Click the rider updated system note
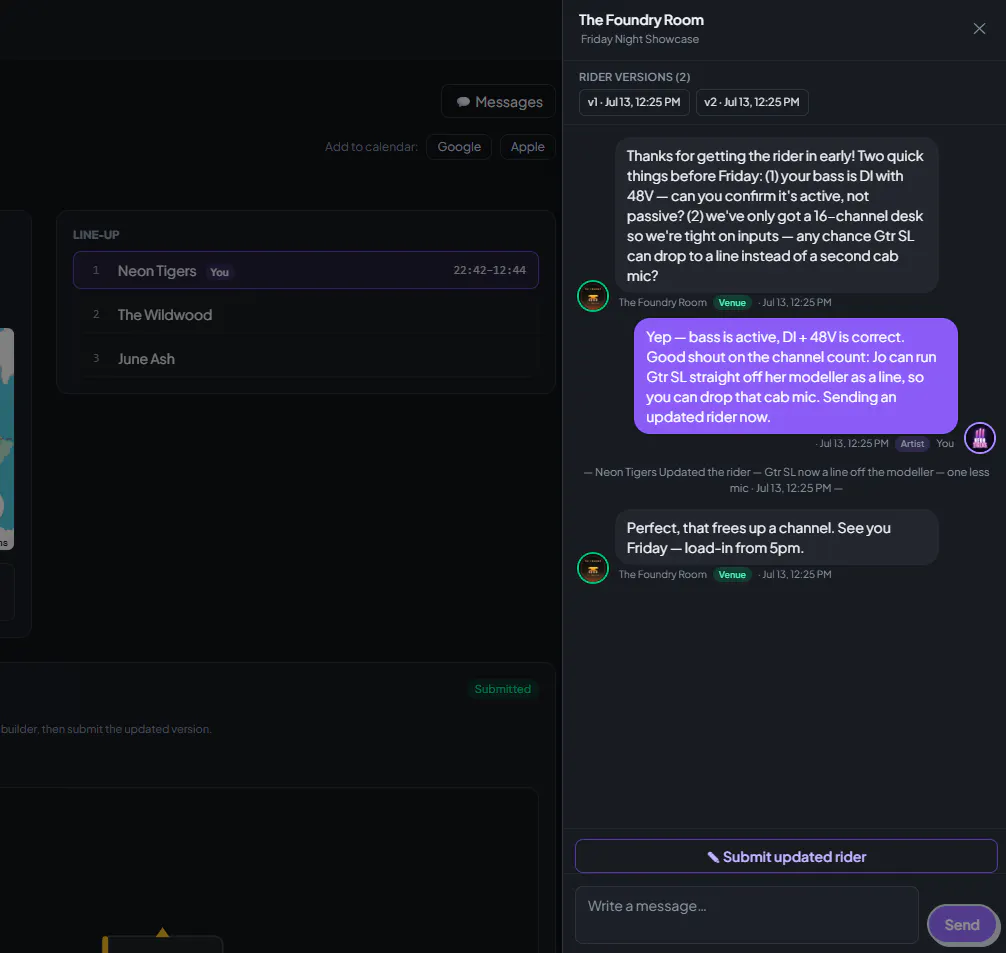This screenshot has width=1006, height=953. click(x=786, y=479)
